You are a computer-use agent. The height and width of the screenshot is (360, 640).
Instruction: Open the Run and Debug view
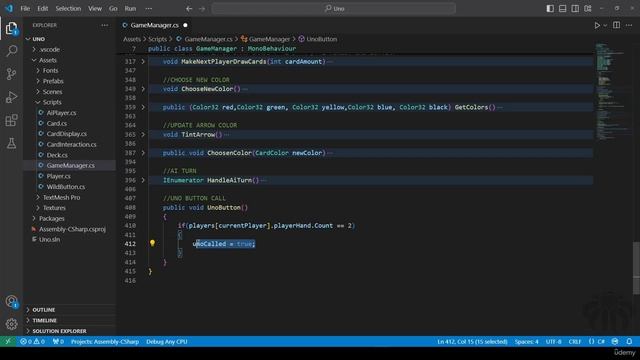coord(11,97)
